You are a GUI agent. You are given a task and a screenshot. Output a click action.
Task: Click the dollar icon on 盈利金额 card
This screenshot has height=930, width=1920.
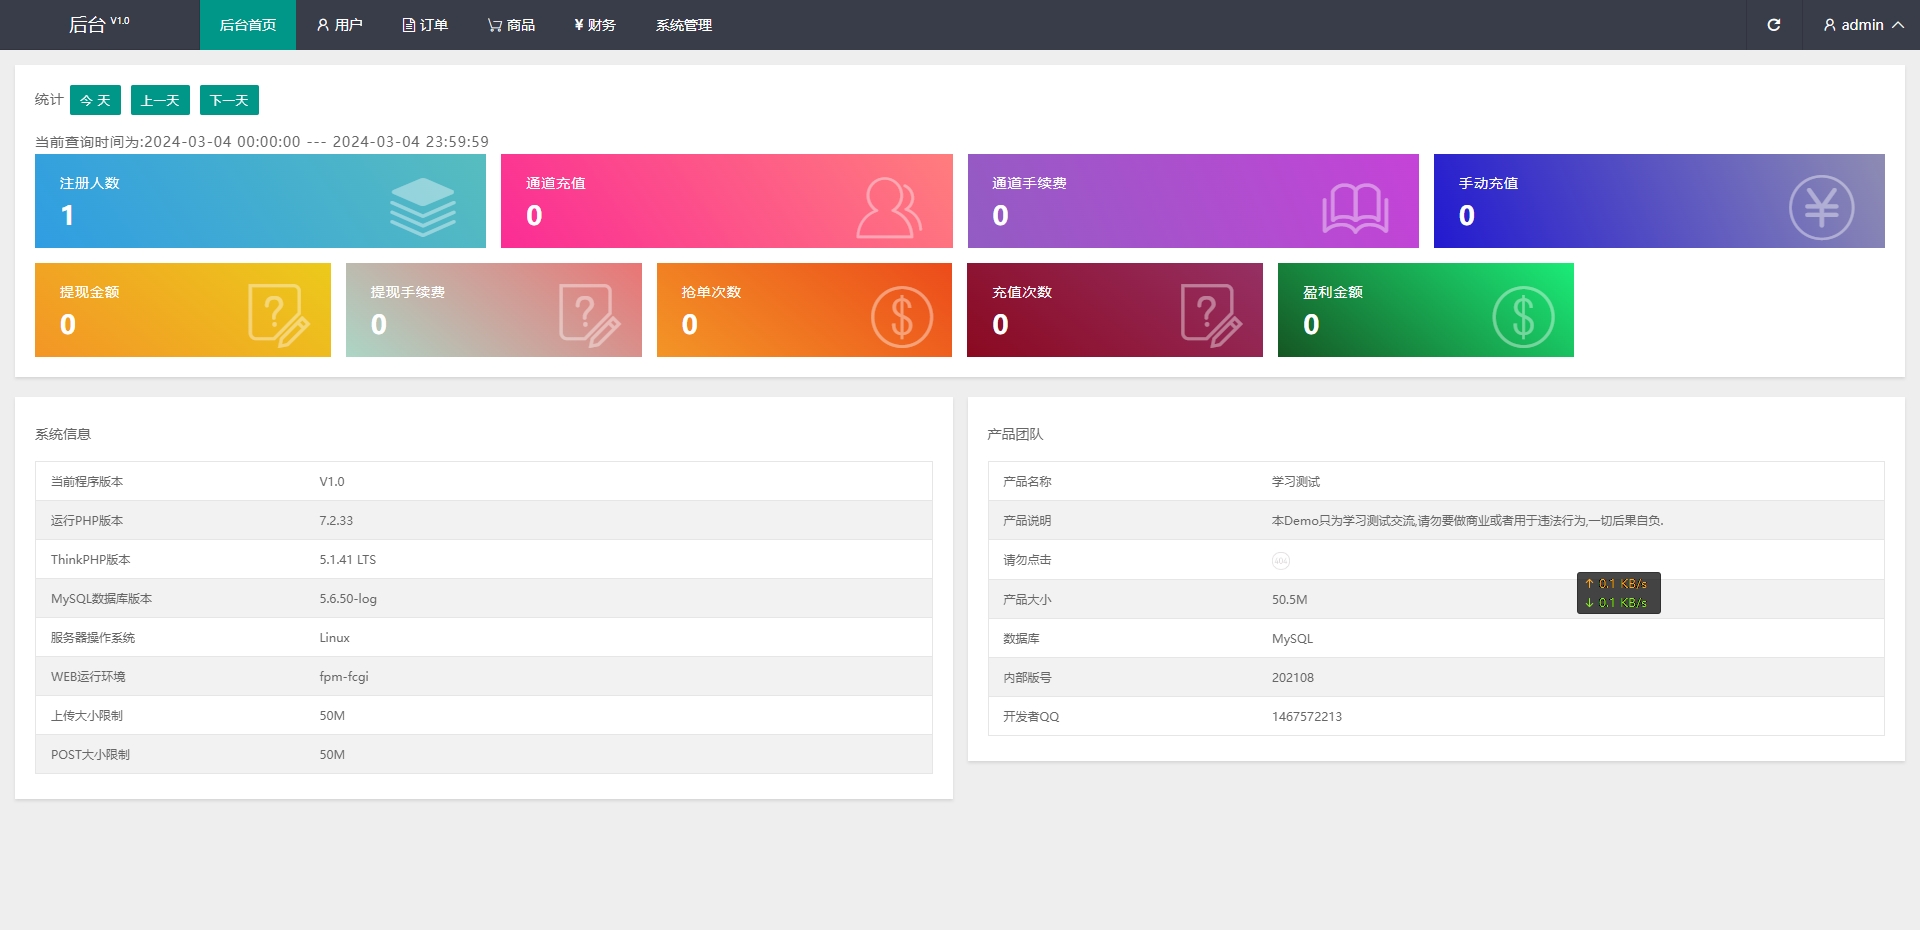1523,317
